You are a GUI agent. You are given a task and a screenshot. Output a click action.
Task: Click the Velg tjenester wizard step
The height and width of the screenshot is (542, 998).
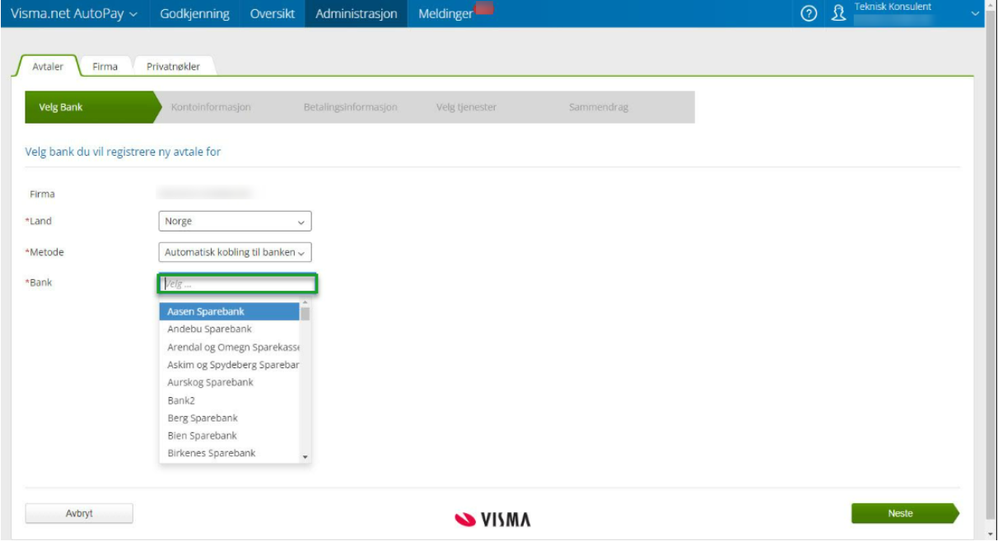click(x=466, y=107)
